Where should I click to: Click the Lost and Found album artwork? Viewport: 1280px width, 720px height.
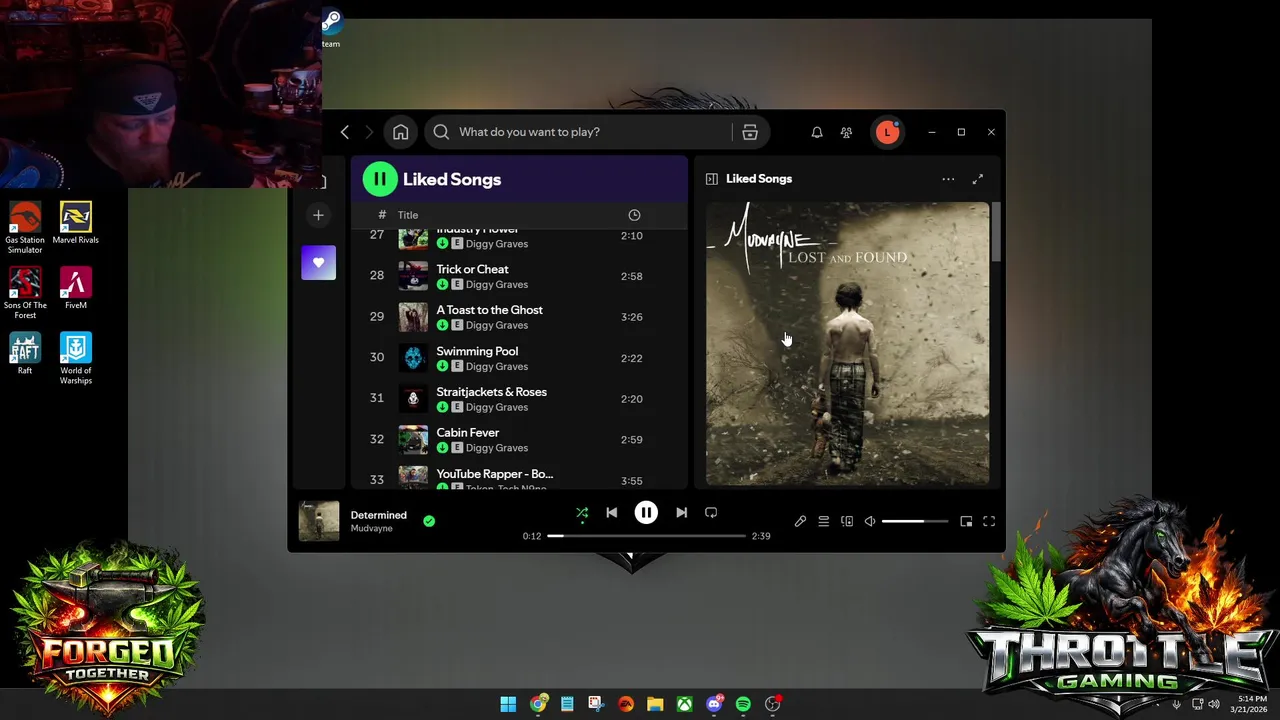click(848, 344)
